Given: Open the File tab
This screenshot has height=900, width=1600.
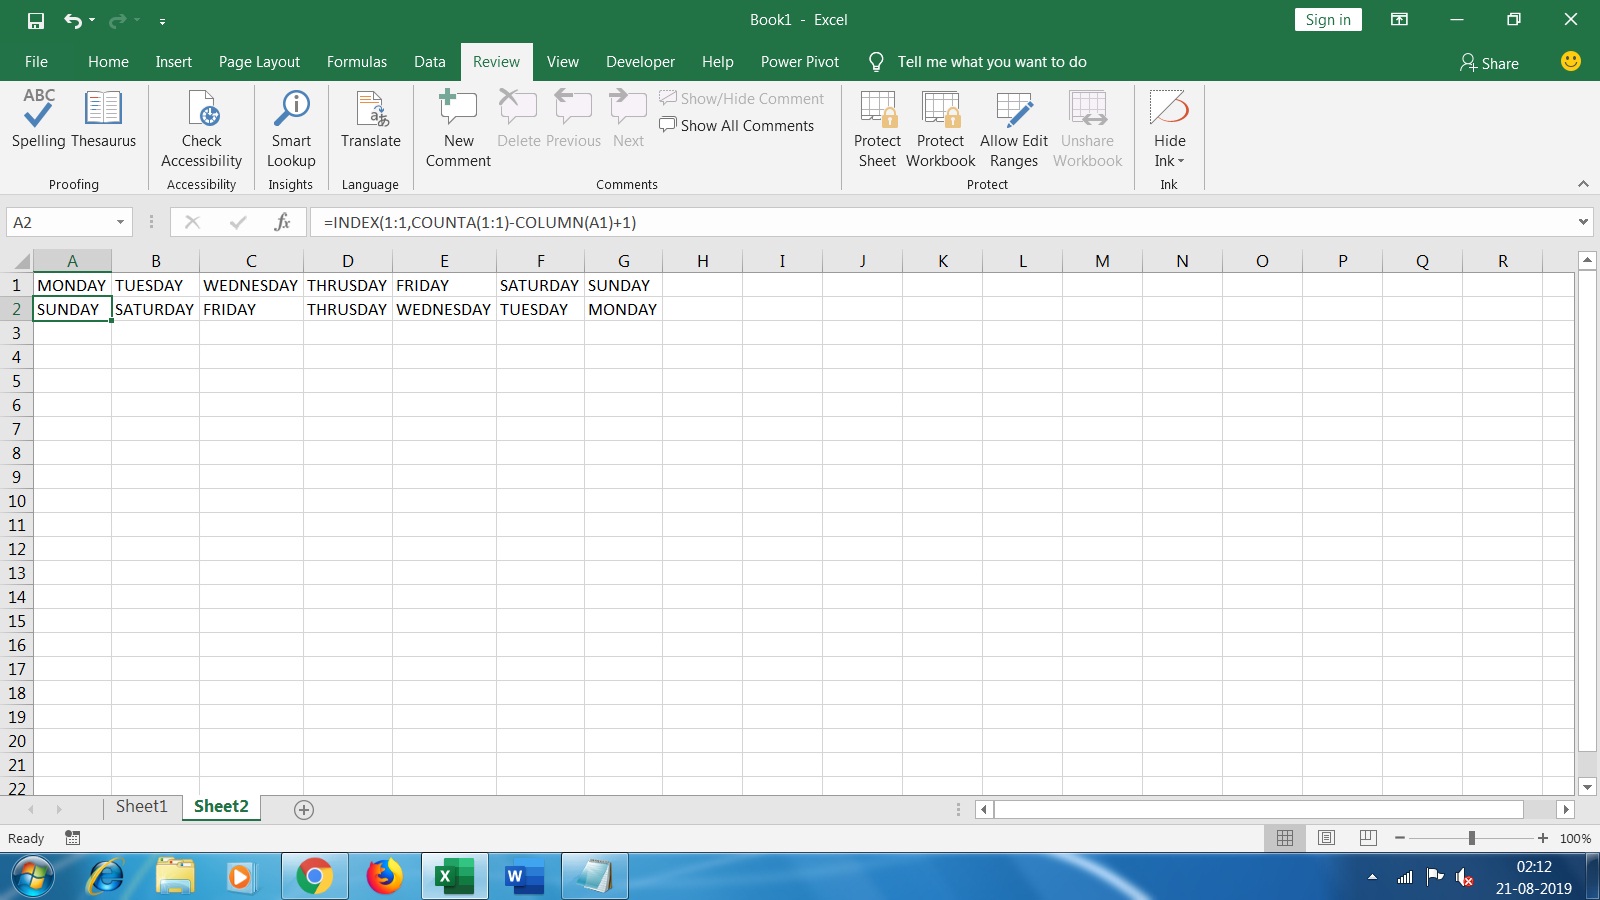Looking at the screenshot, I should pyautogui.click(x=36, y=62).
